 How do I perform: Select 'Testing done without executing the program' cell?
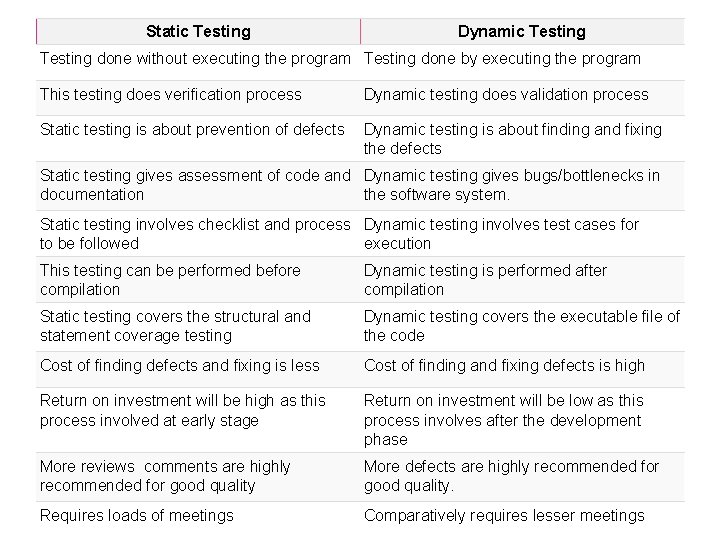click(x=198, y=62)
